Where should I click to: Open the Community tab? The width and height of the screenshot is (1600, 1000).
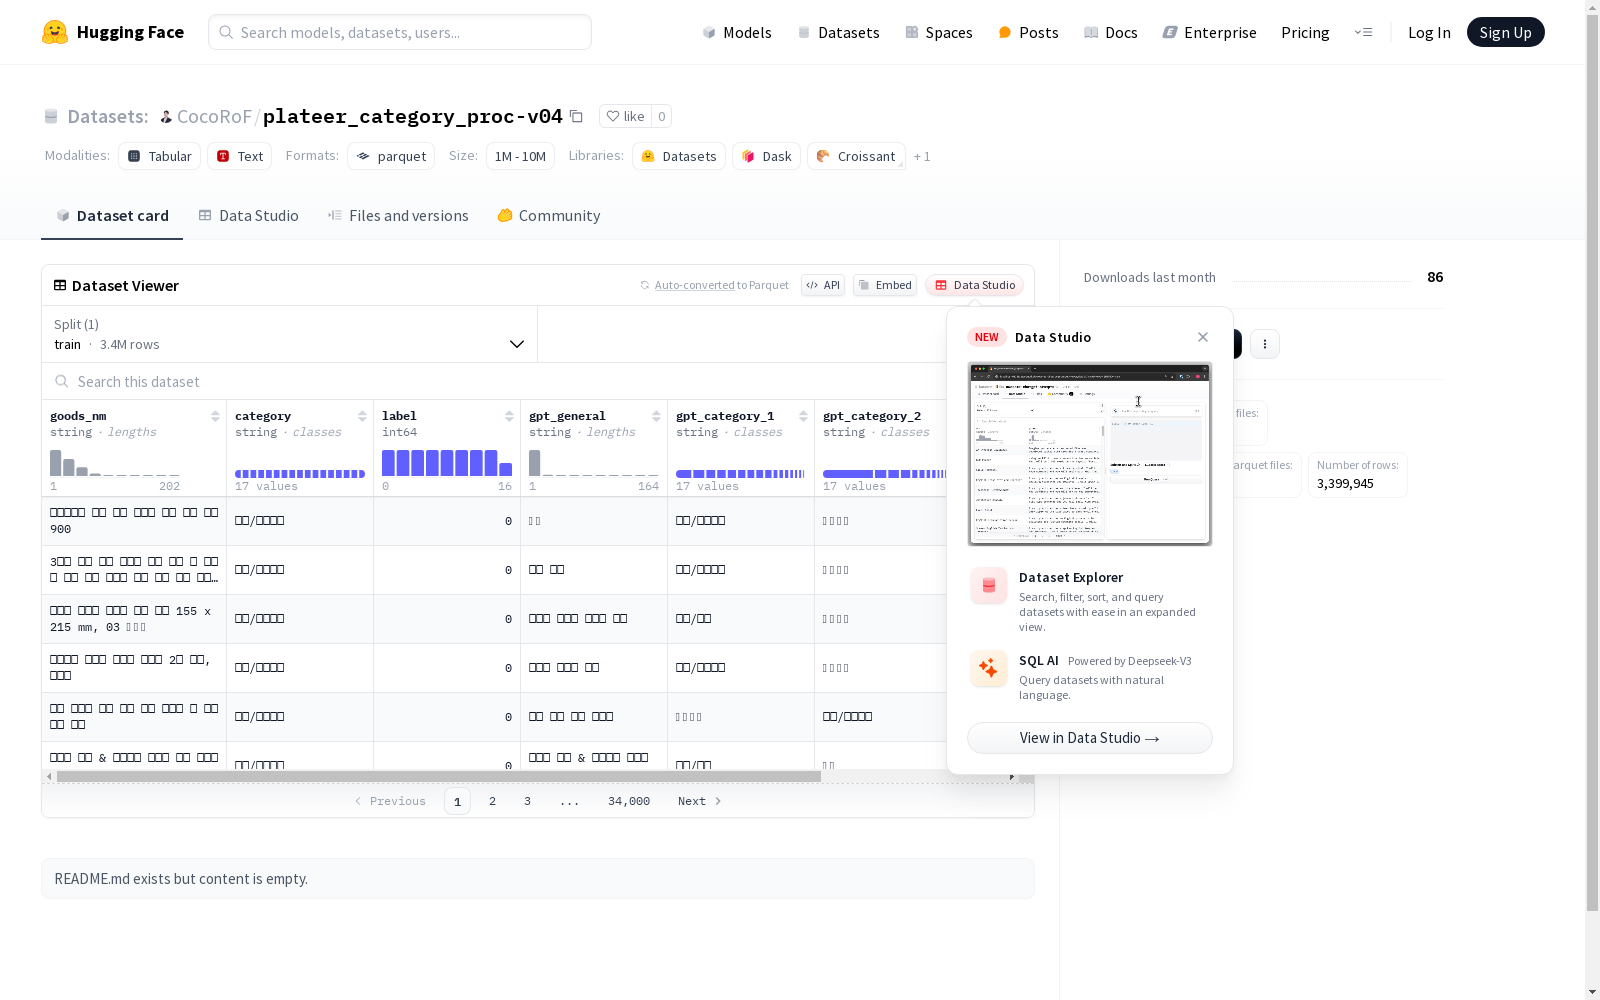point(549,216)
